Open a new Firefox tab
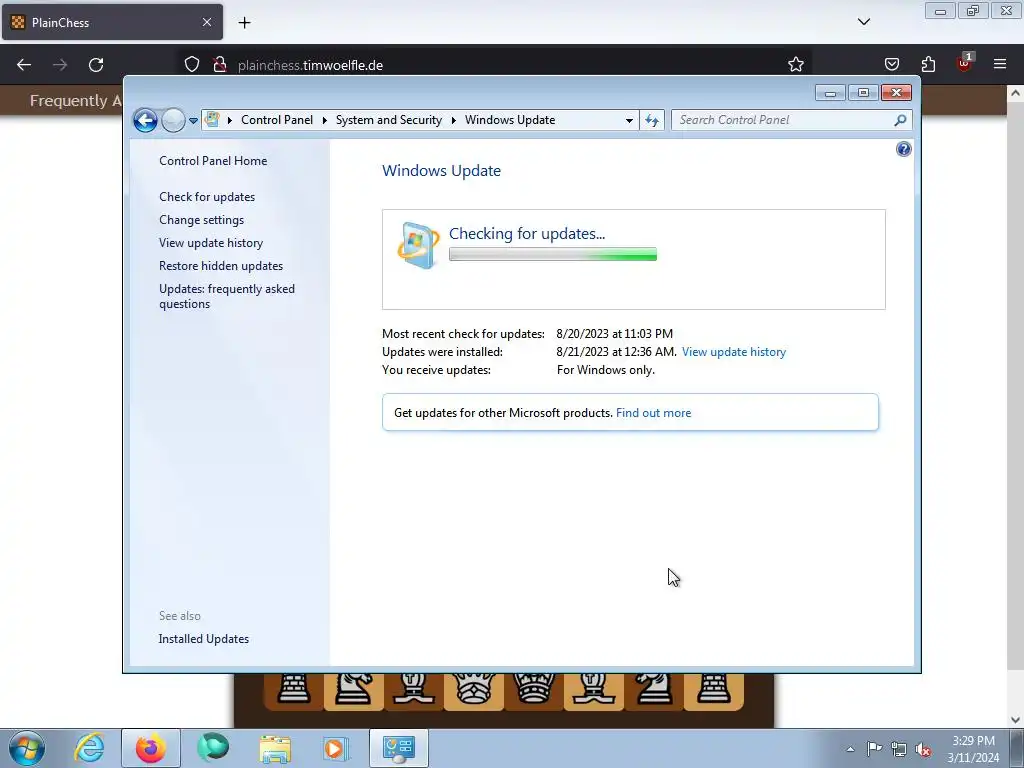Screen dimensions: 1024x768 tap(244, 23)
